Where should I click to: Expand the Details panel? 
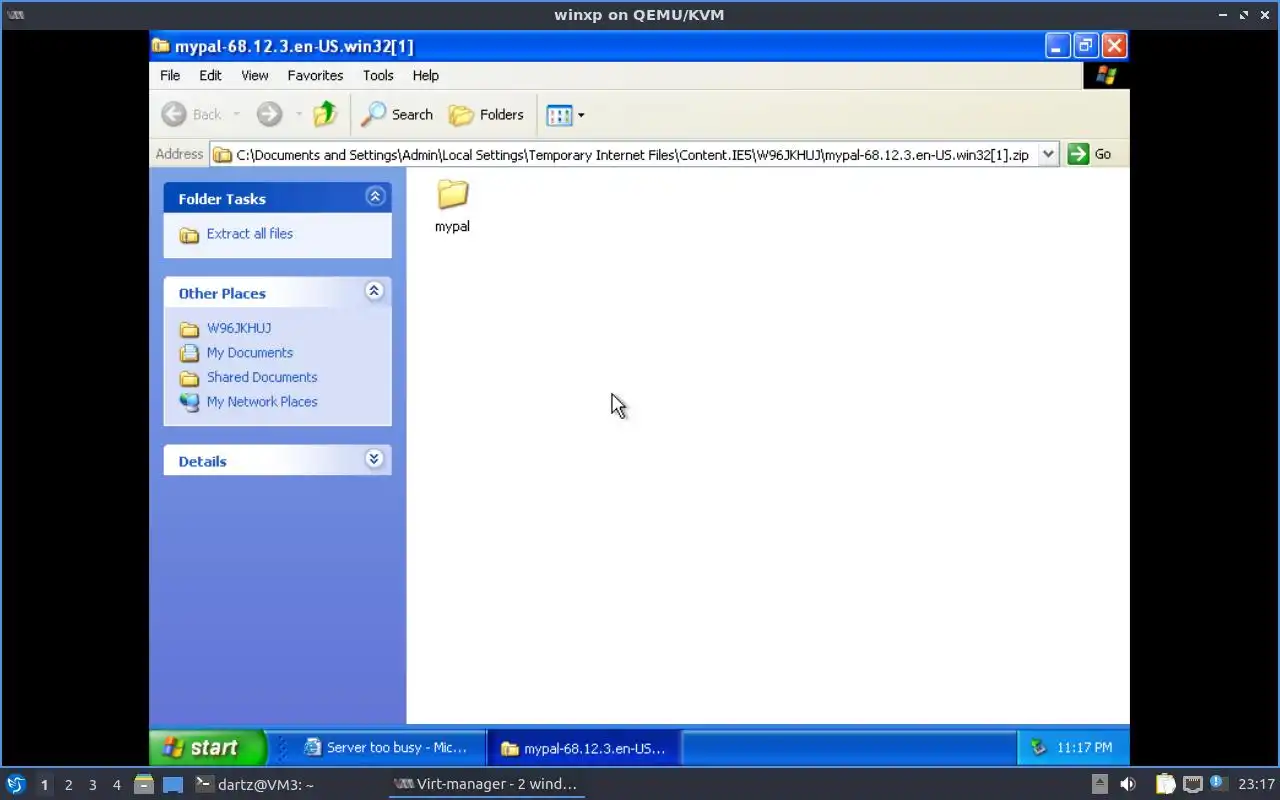pyautogui.click(x=374, y=459)
